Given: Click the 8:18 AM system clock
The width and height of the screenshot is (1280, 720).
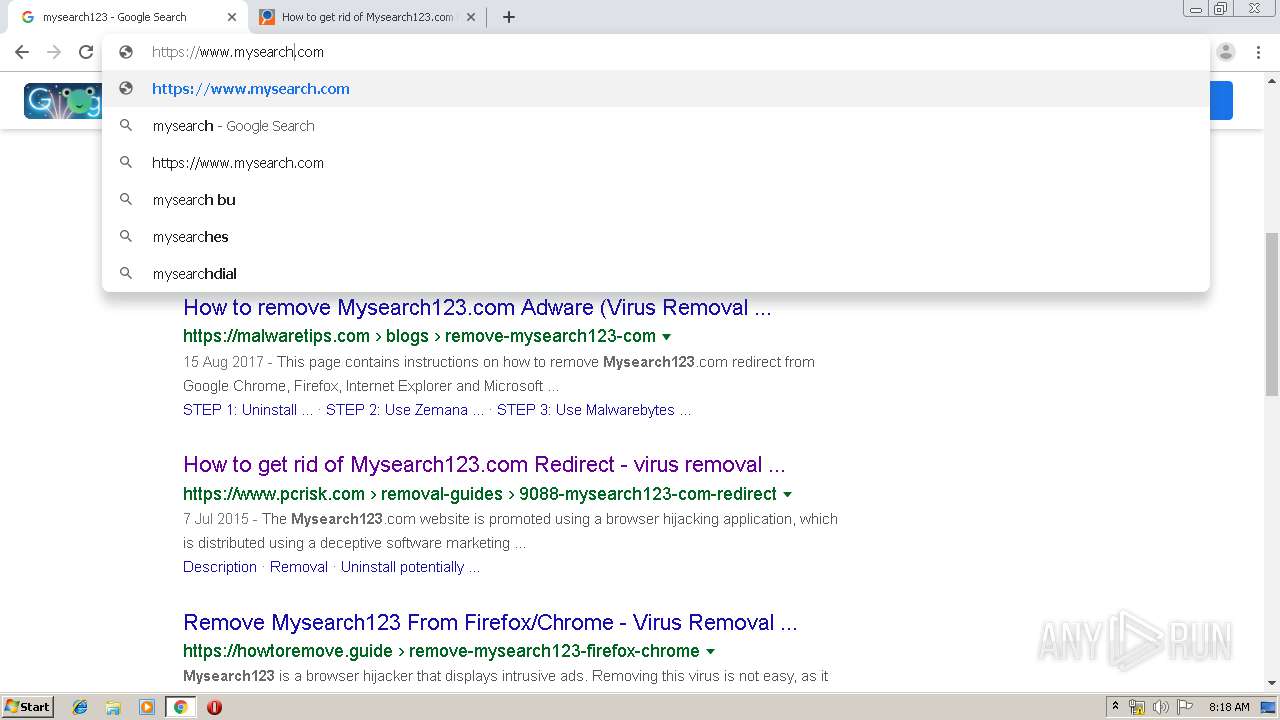Looking at the screenshot, I should coord(1229,707).
